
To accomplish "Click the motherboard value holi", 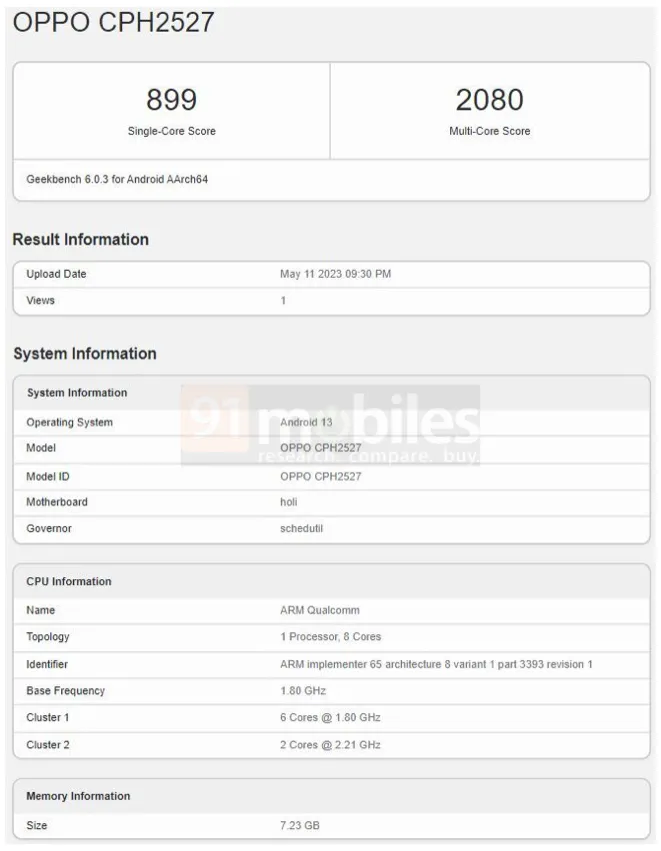I will click(289, 502).
